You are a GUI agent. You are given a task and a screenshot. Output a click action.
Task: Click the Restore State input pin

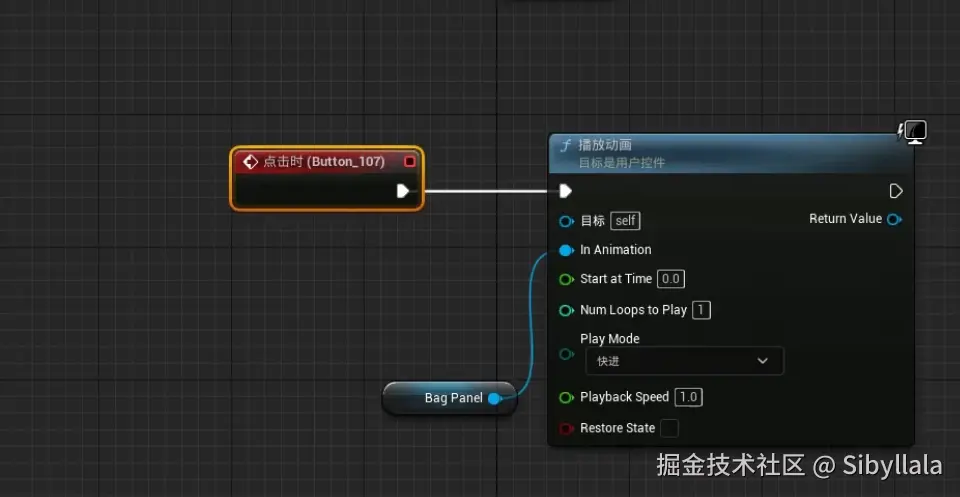point(566,428)
